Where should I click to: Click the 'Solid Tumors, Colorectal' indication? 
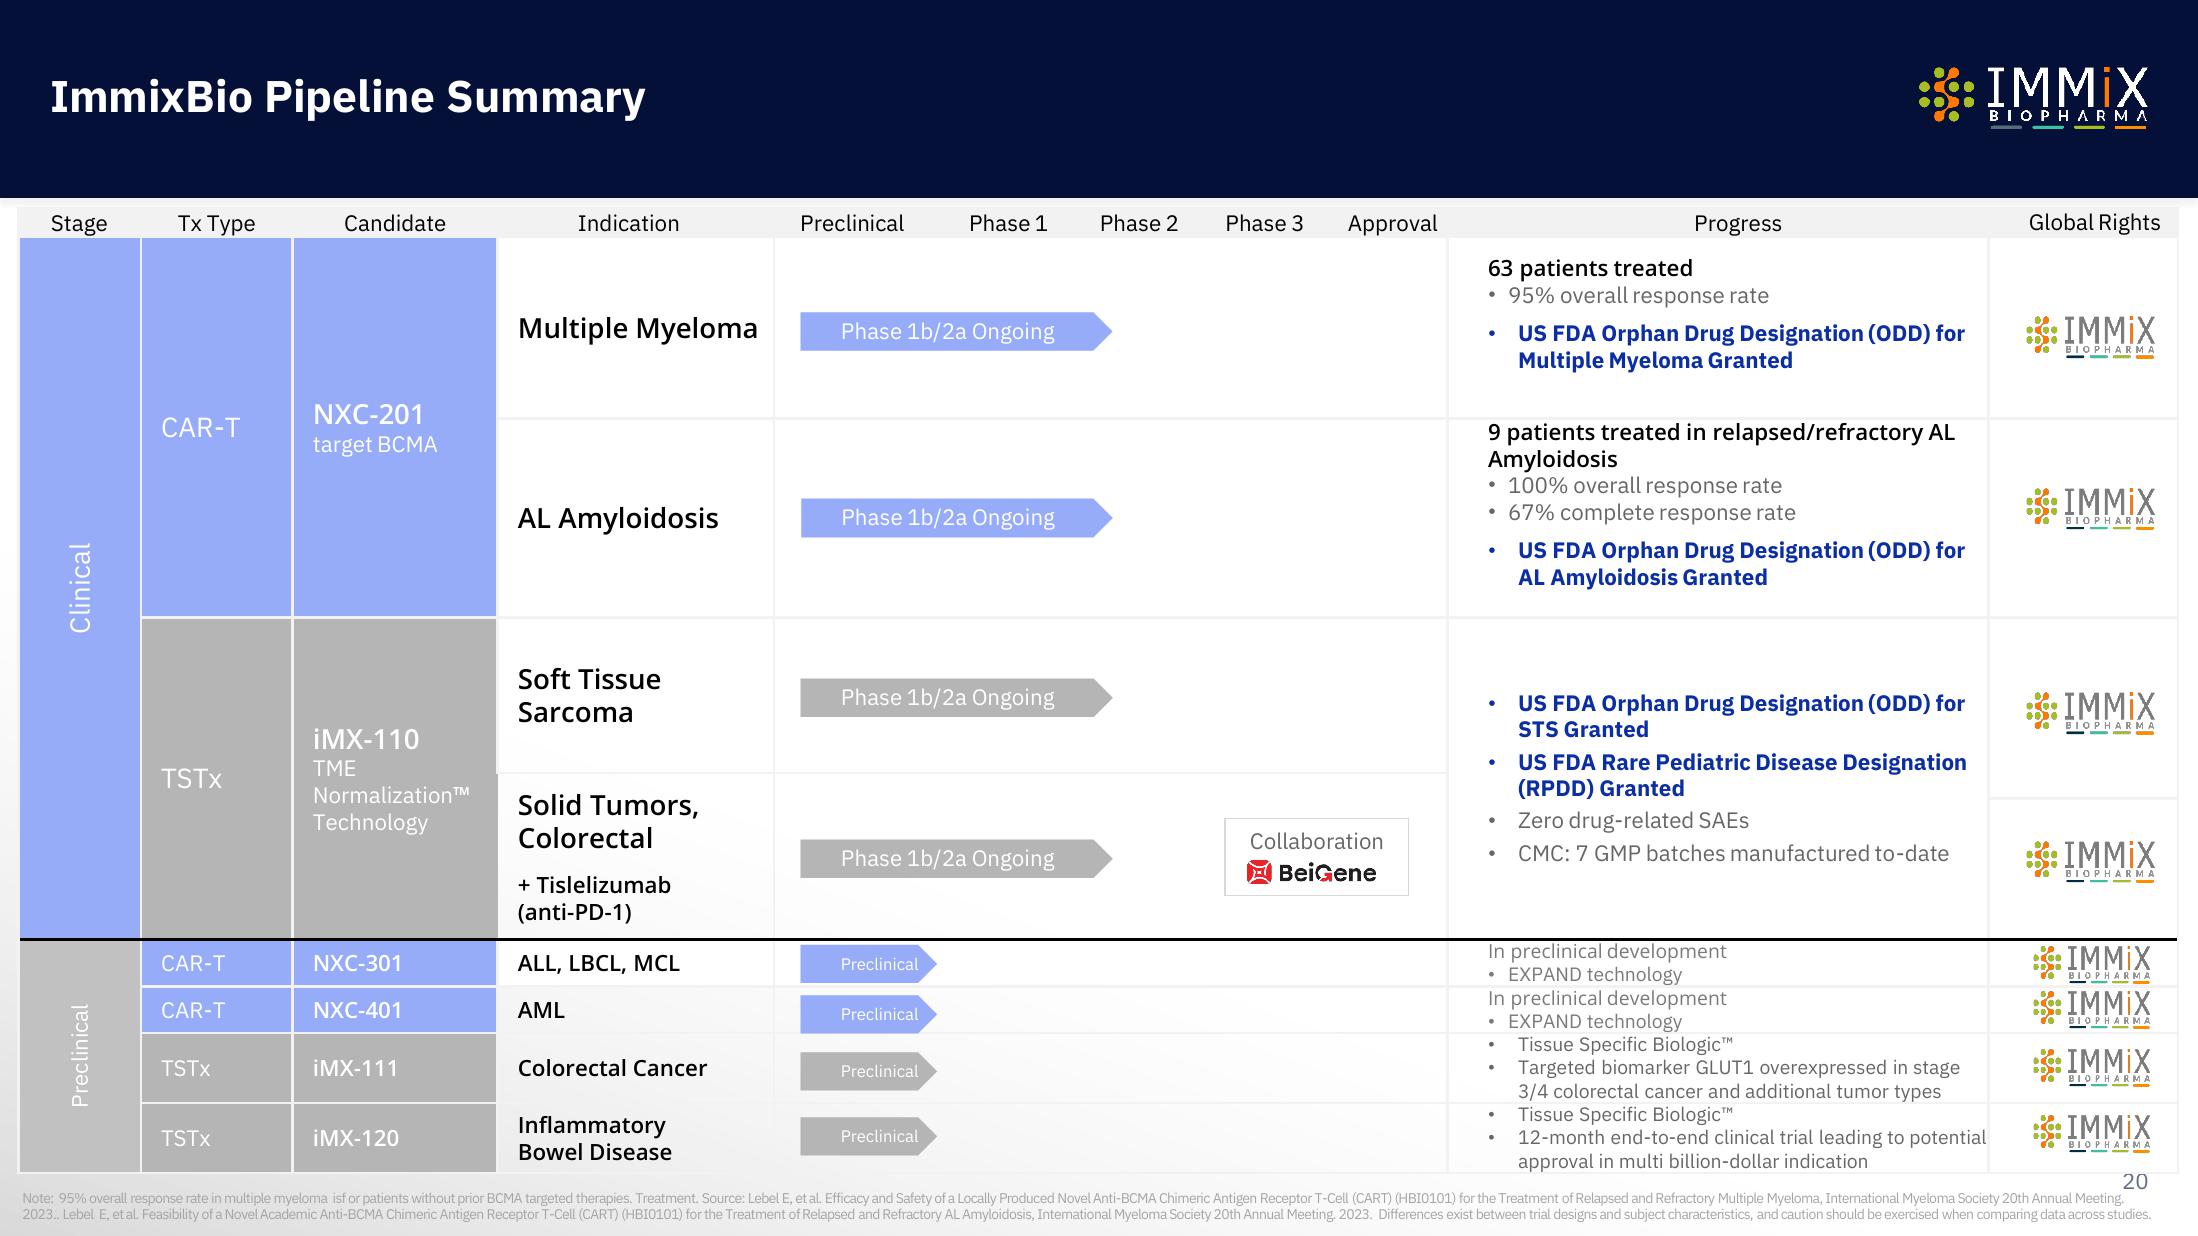point(608,821)
